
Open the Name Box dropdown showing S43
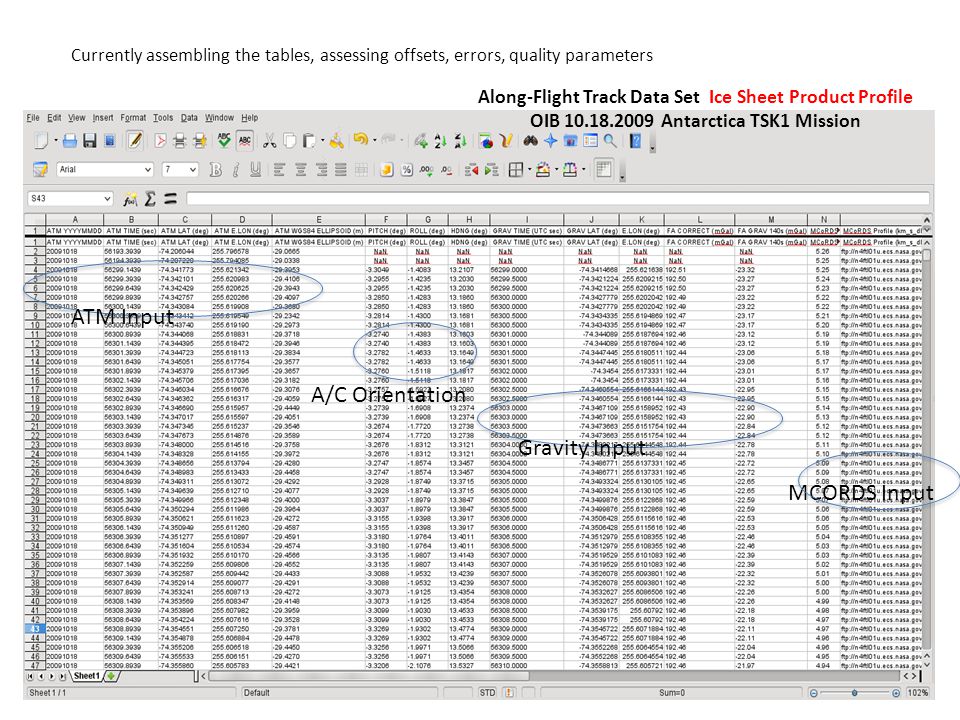[107, 198]
